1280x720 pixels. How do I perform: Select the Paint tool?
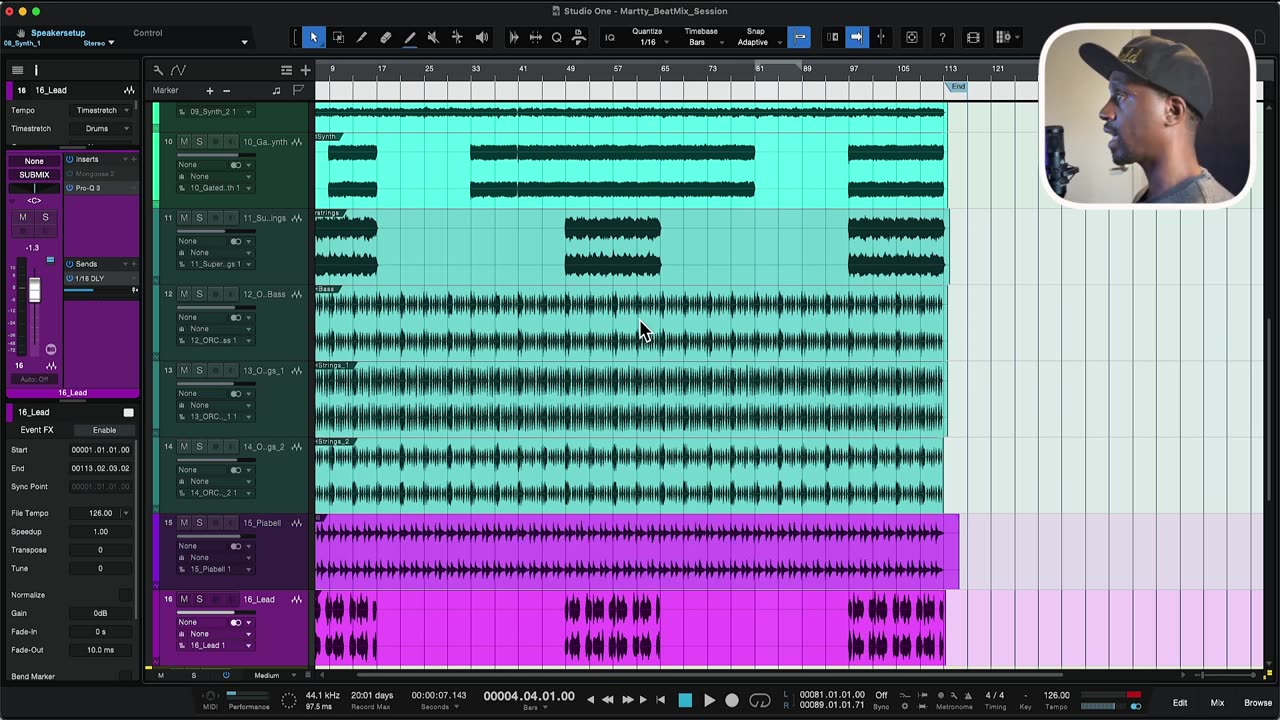pyautogui.click(x=410, y=37)
